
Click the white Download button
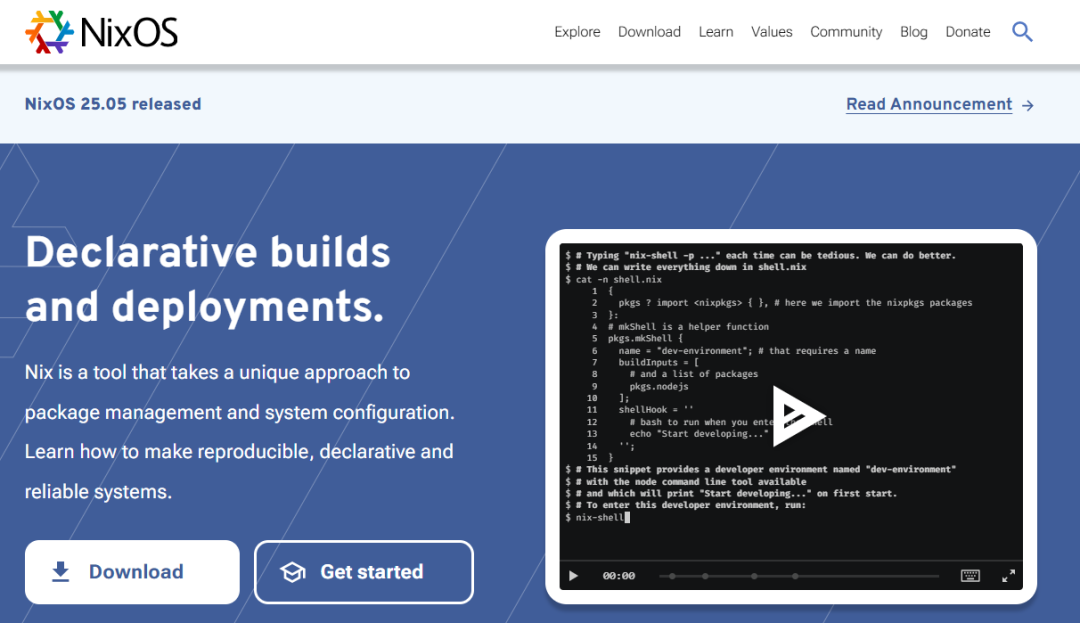[x=132, y=572]
